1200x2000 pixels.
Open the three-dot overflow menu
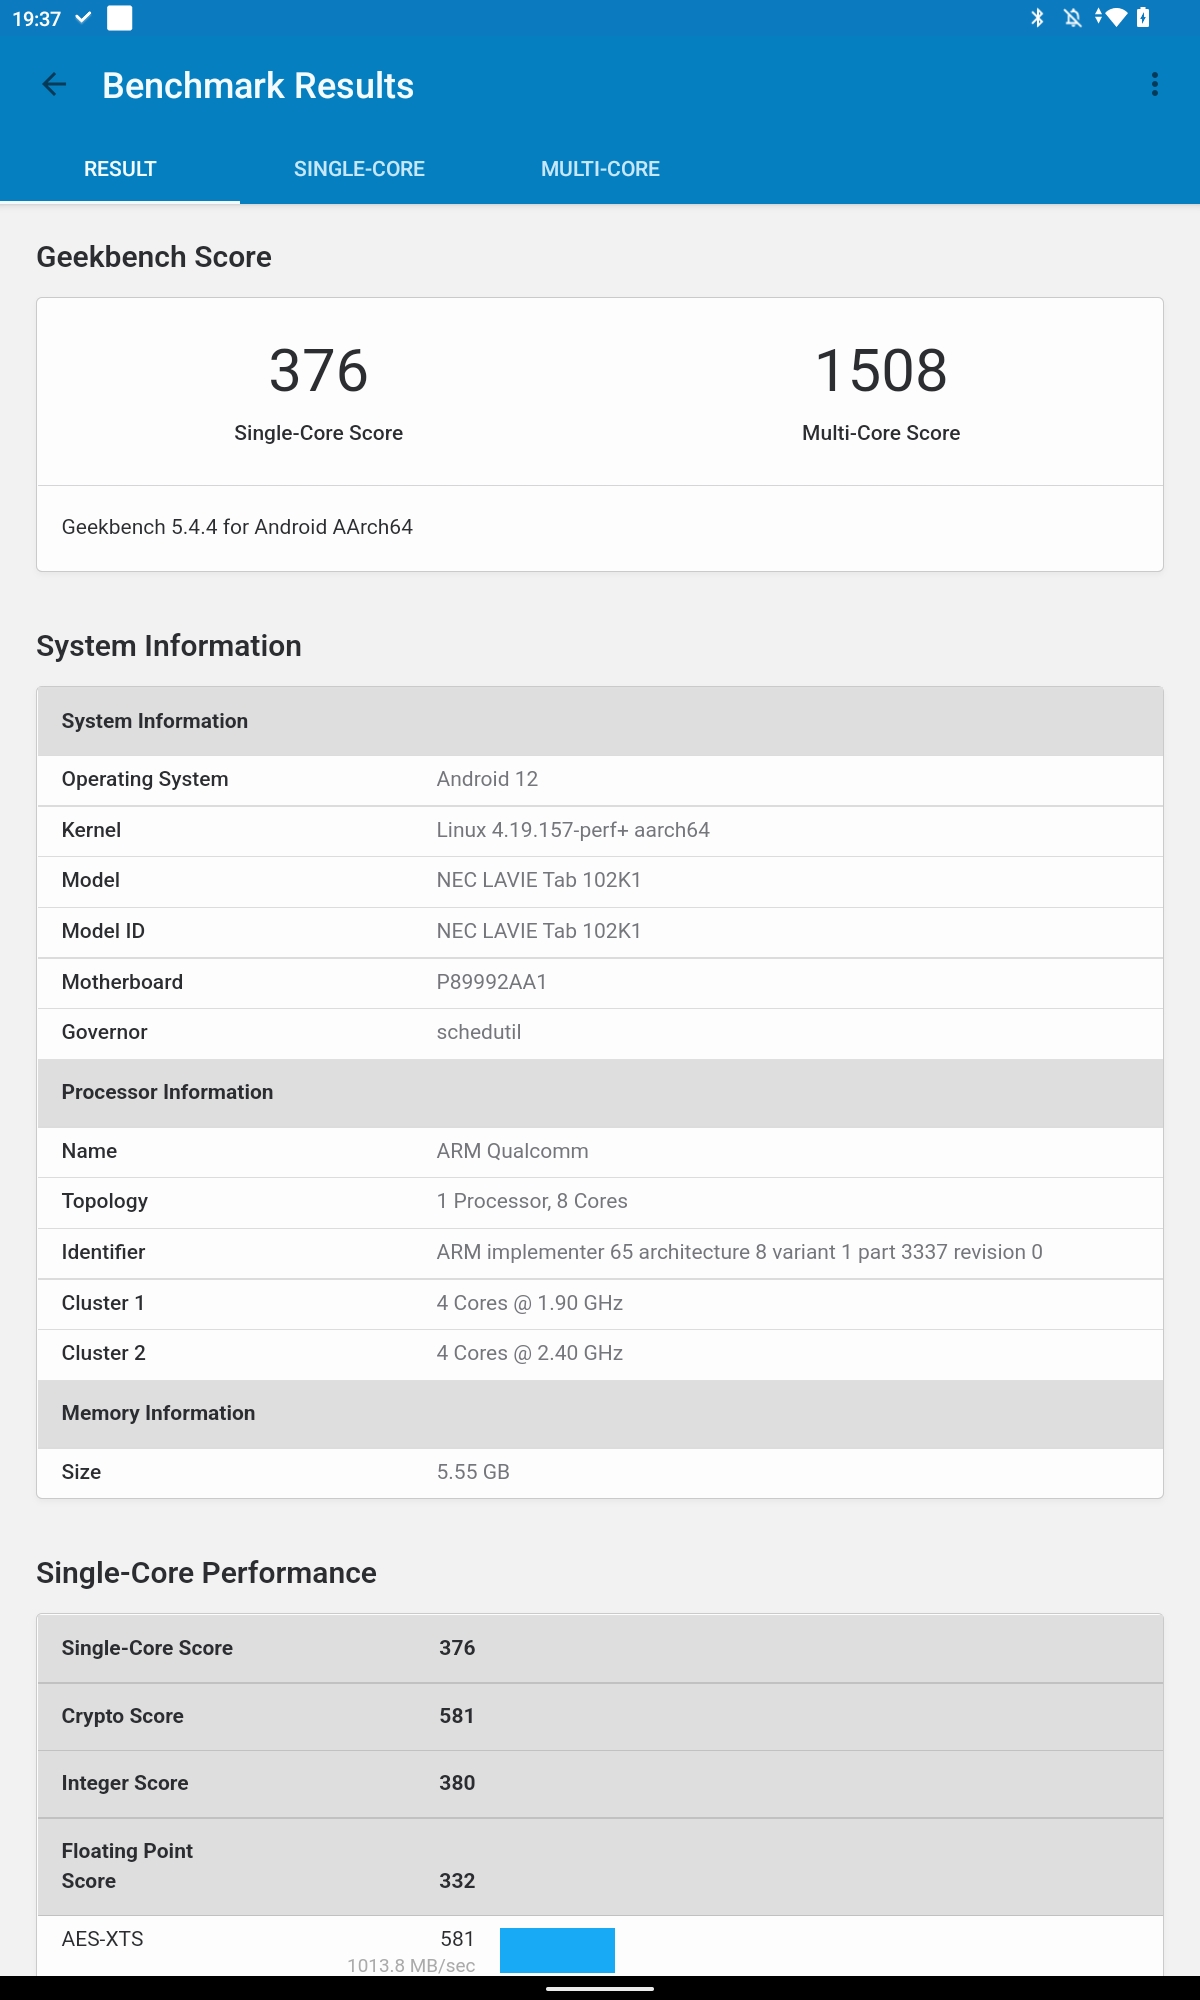(1154, 85)
